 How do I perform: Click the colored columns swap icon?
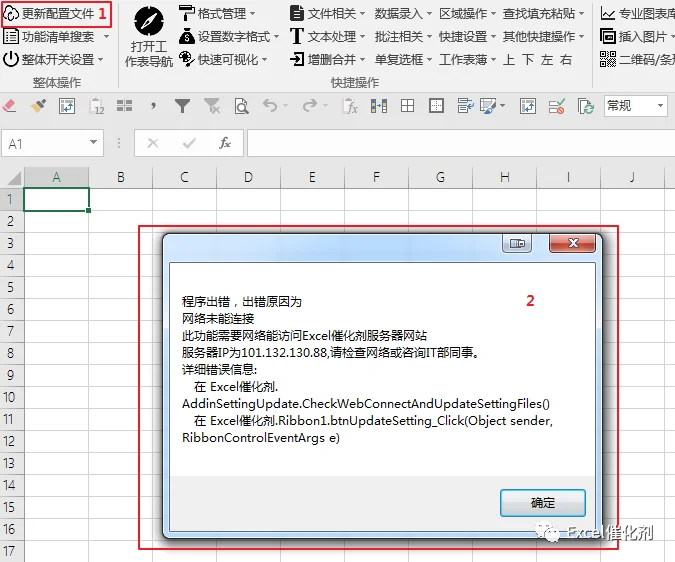pos(379,105)
